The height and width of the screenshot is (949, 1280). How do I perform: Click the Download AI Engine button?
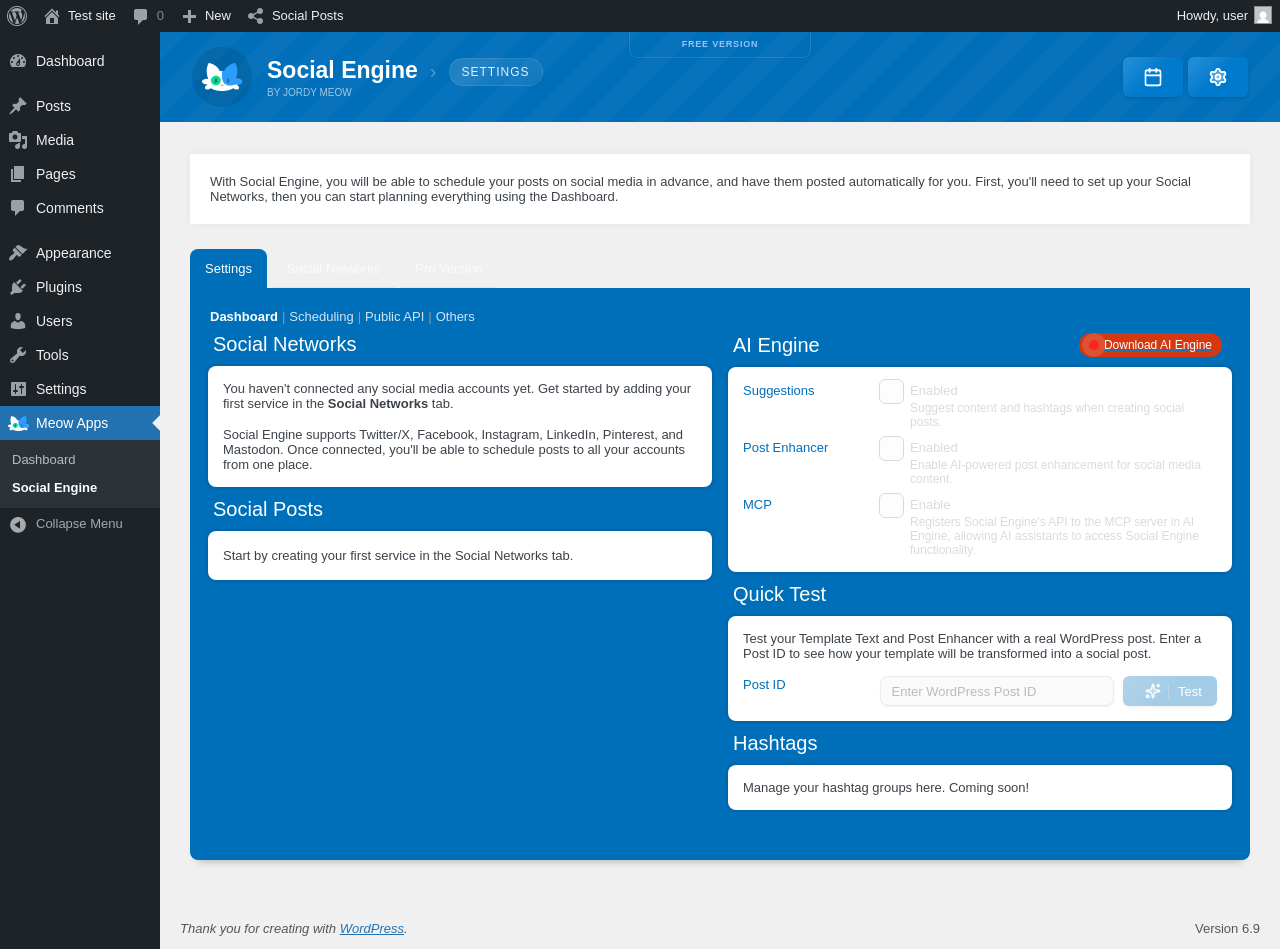1151,345
